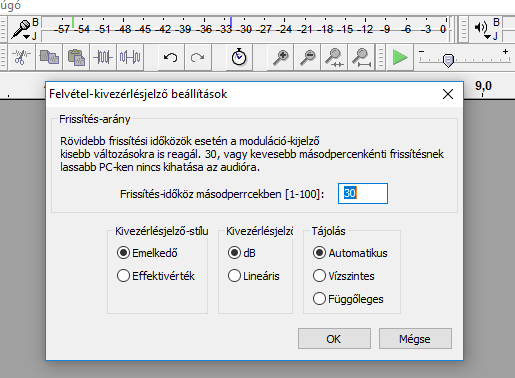
Task: Click the play-at-speed toolbar grip handle
Action: click(380, 57)
